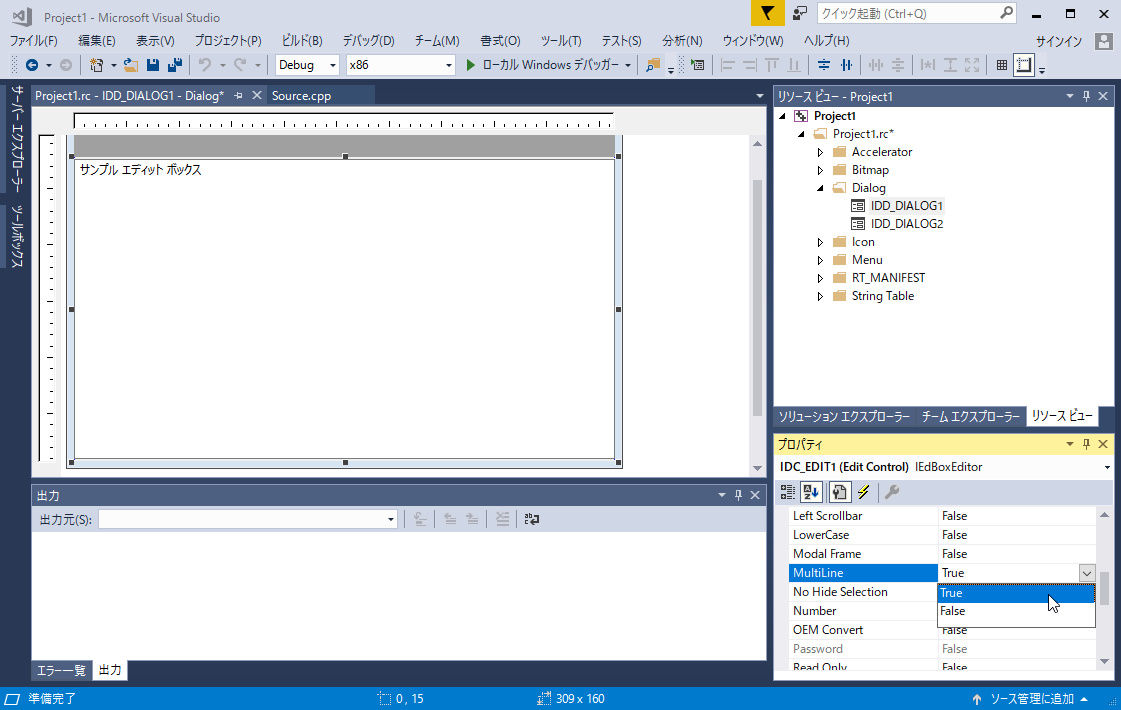Open the MultiLine value dropdown arrow
1121x710 pixels.
click(1087, 573)
